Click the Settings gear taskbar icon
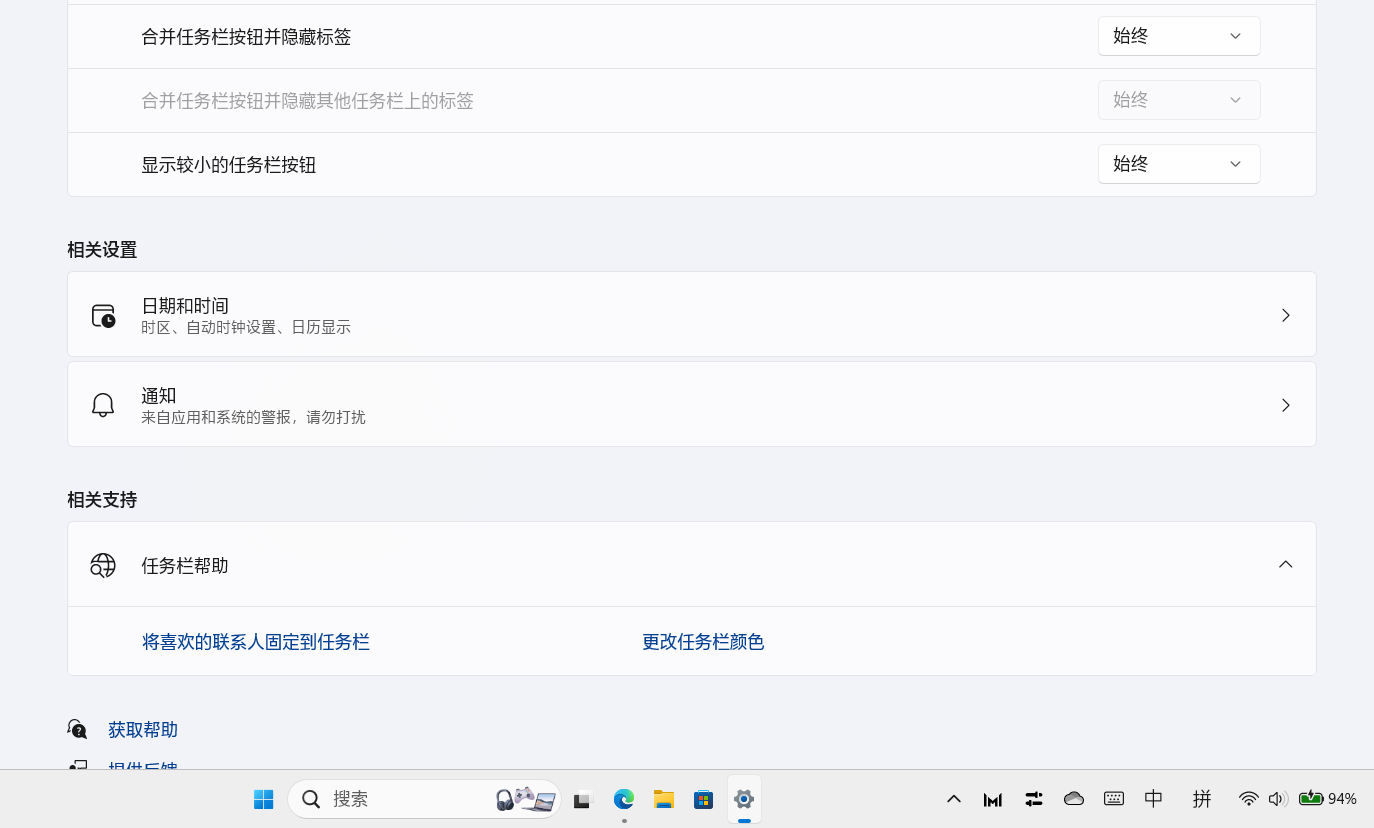The image size is (1374, 828). 744,799
